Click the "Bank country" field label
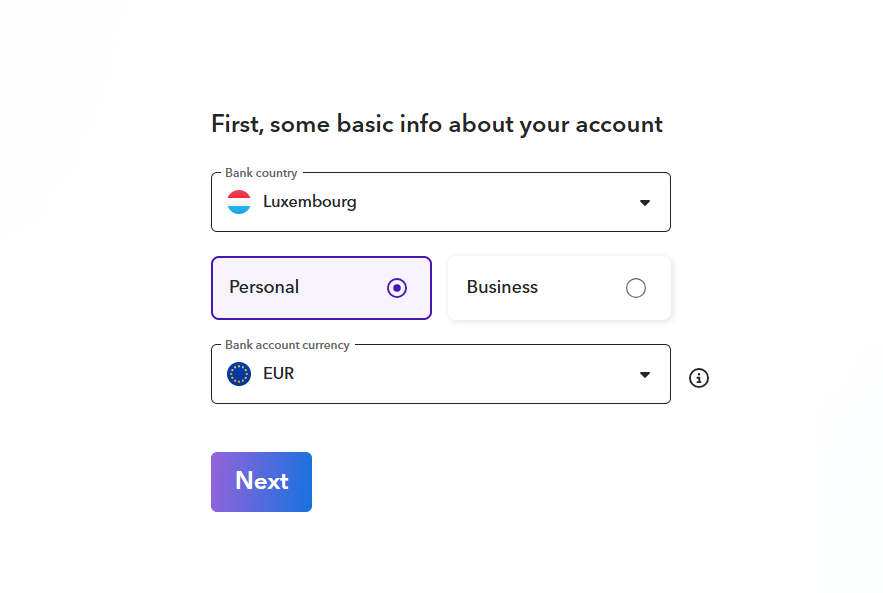Image resolution: width=883 pixels, height=593 pixels. click(261, 173)
